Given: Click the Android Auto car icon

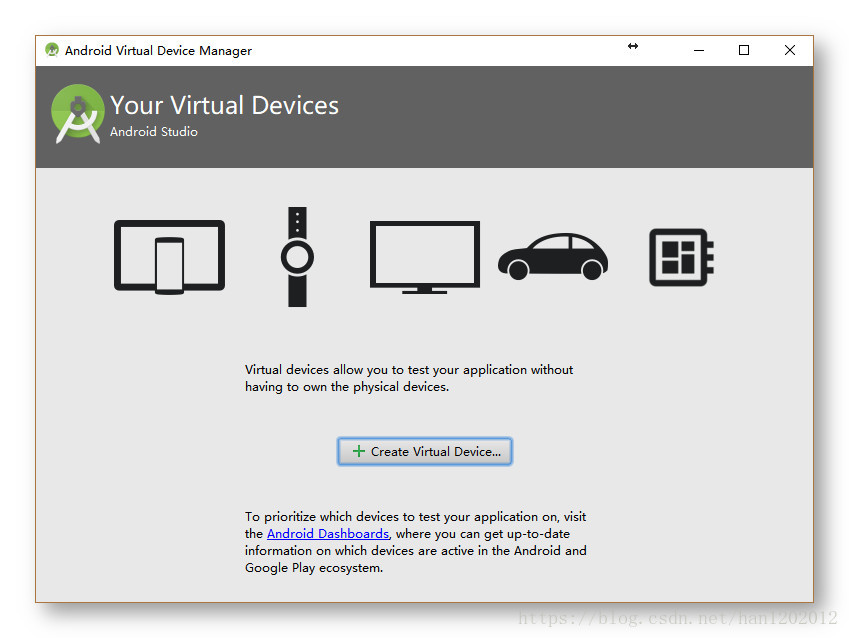Looking at the screenshot, I should [553, 257].
